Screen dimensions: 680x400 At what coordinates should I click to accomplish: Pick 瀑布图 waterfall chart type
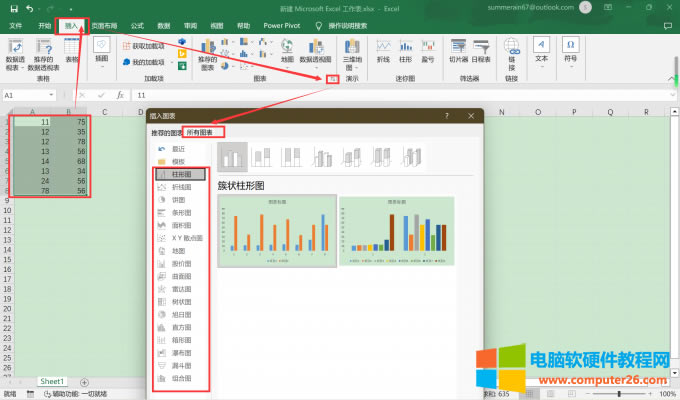coord(178,353)
